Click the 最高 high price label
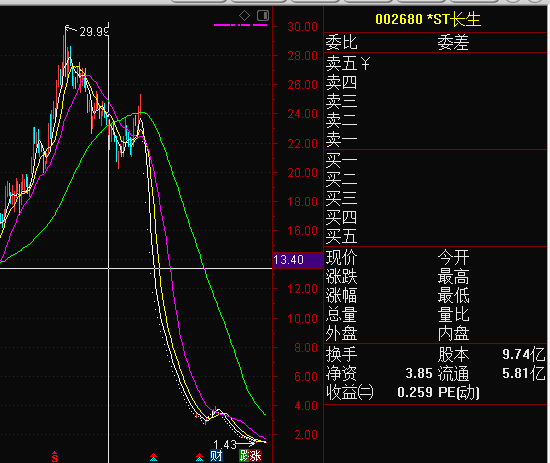 click(453, 277)
